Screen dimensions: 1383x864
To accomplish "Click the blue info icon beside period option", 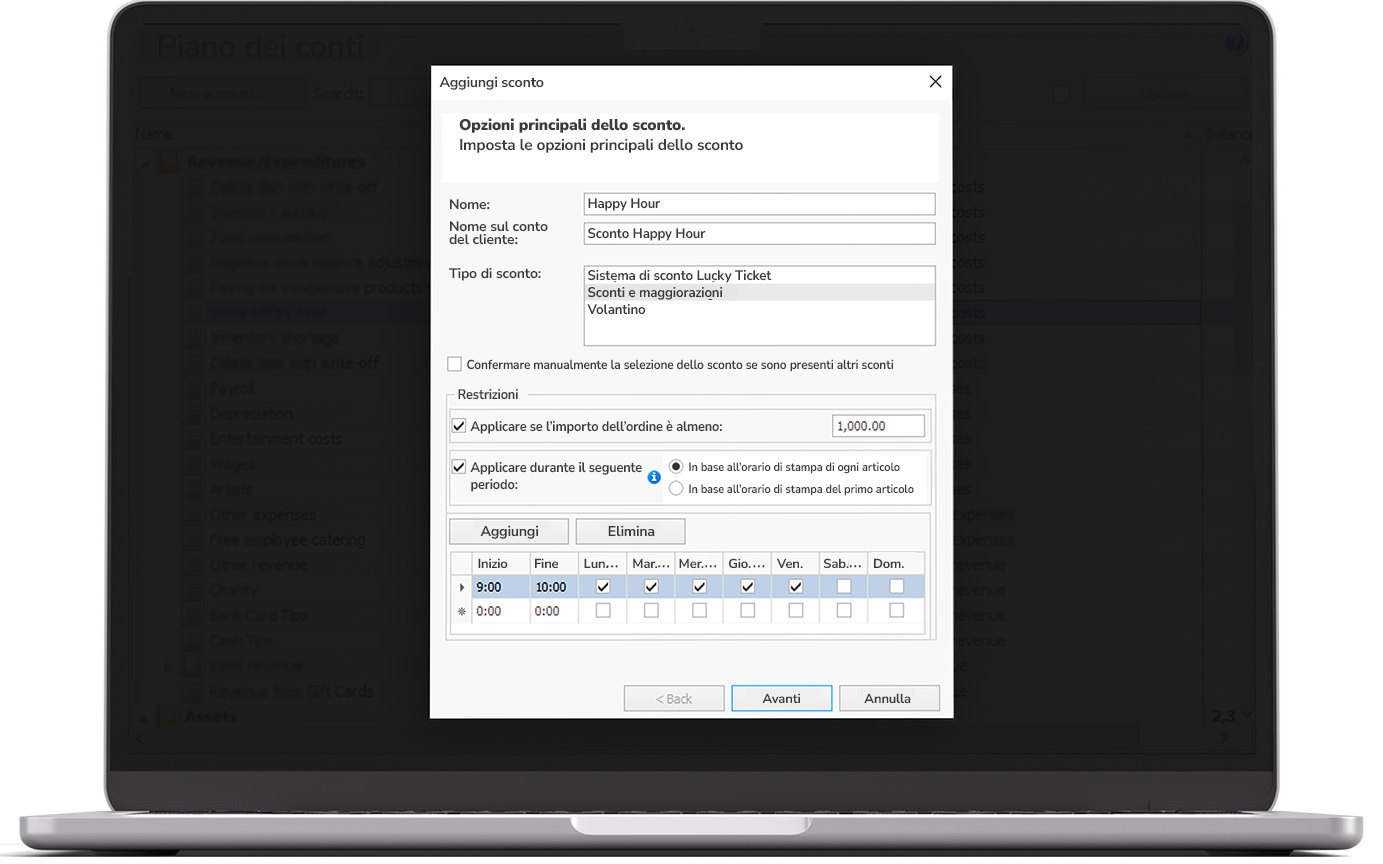I will point(654,478).
